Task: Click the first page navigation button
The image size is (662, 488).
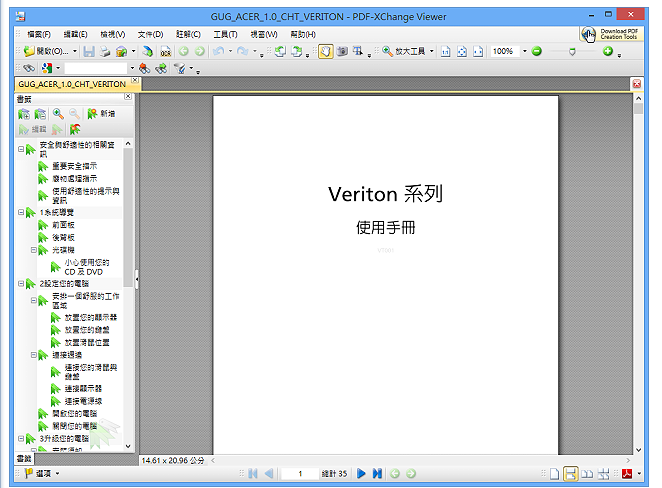Action: 253,474
